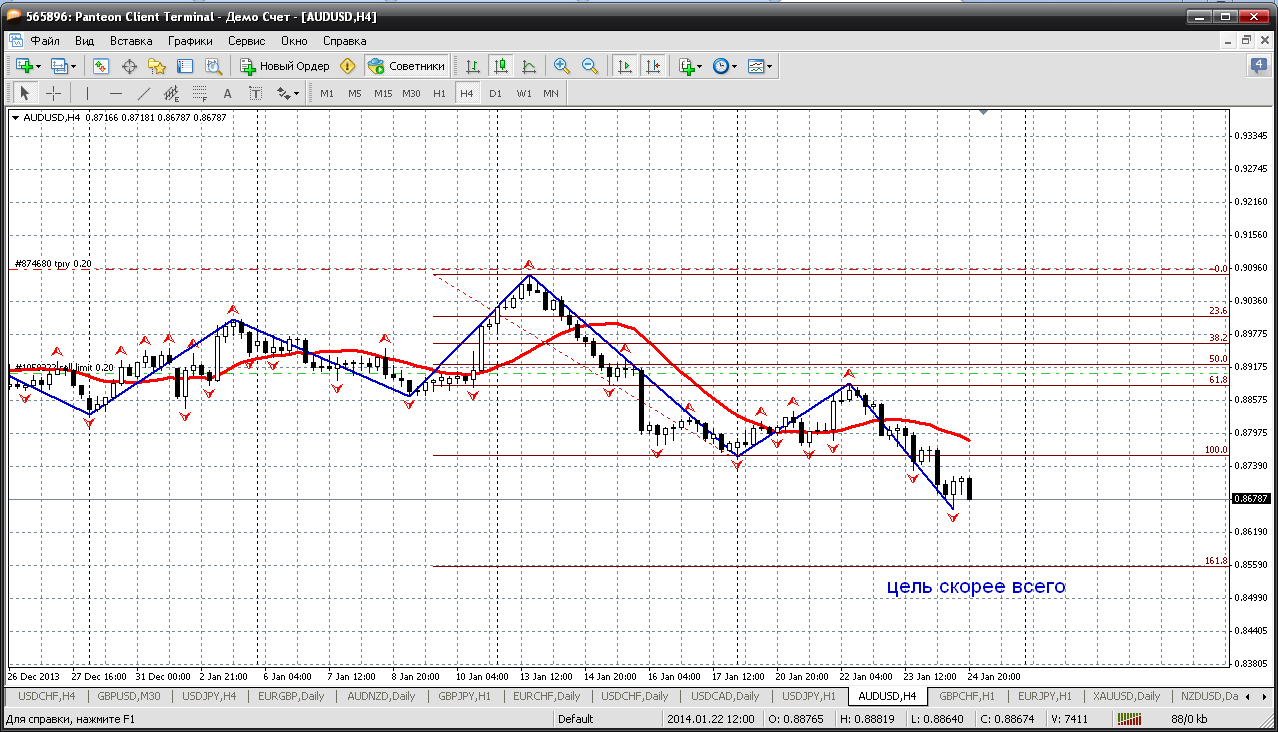Image resolution: width=1278 pixels, height=732 pixels.
Task: Toggle chart auto scroll button
Action: click(625, 66)
